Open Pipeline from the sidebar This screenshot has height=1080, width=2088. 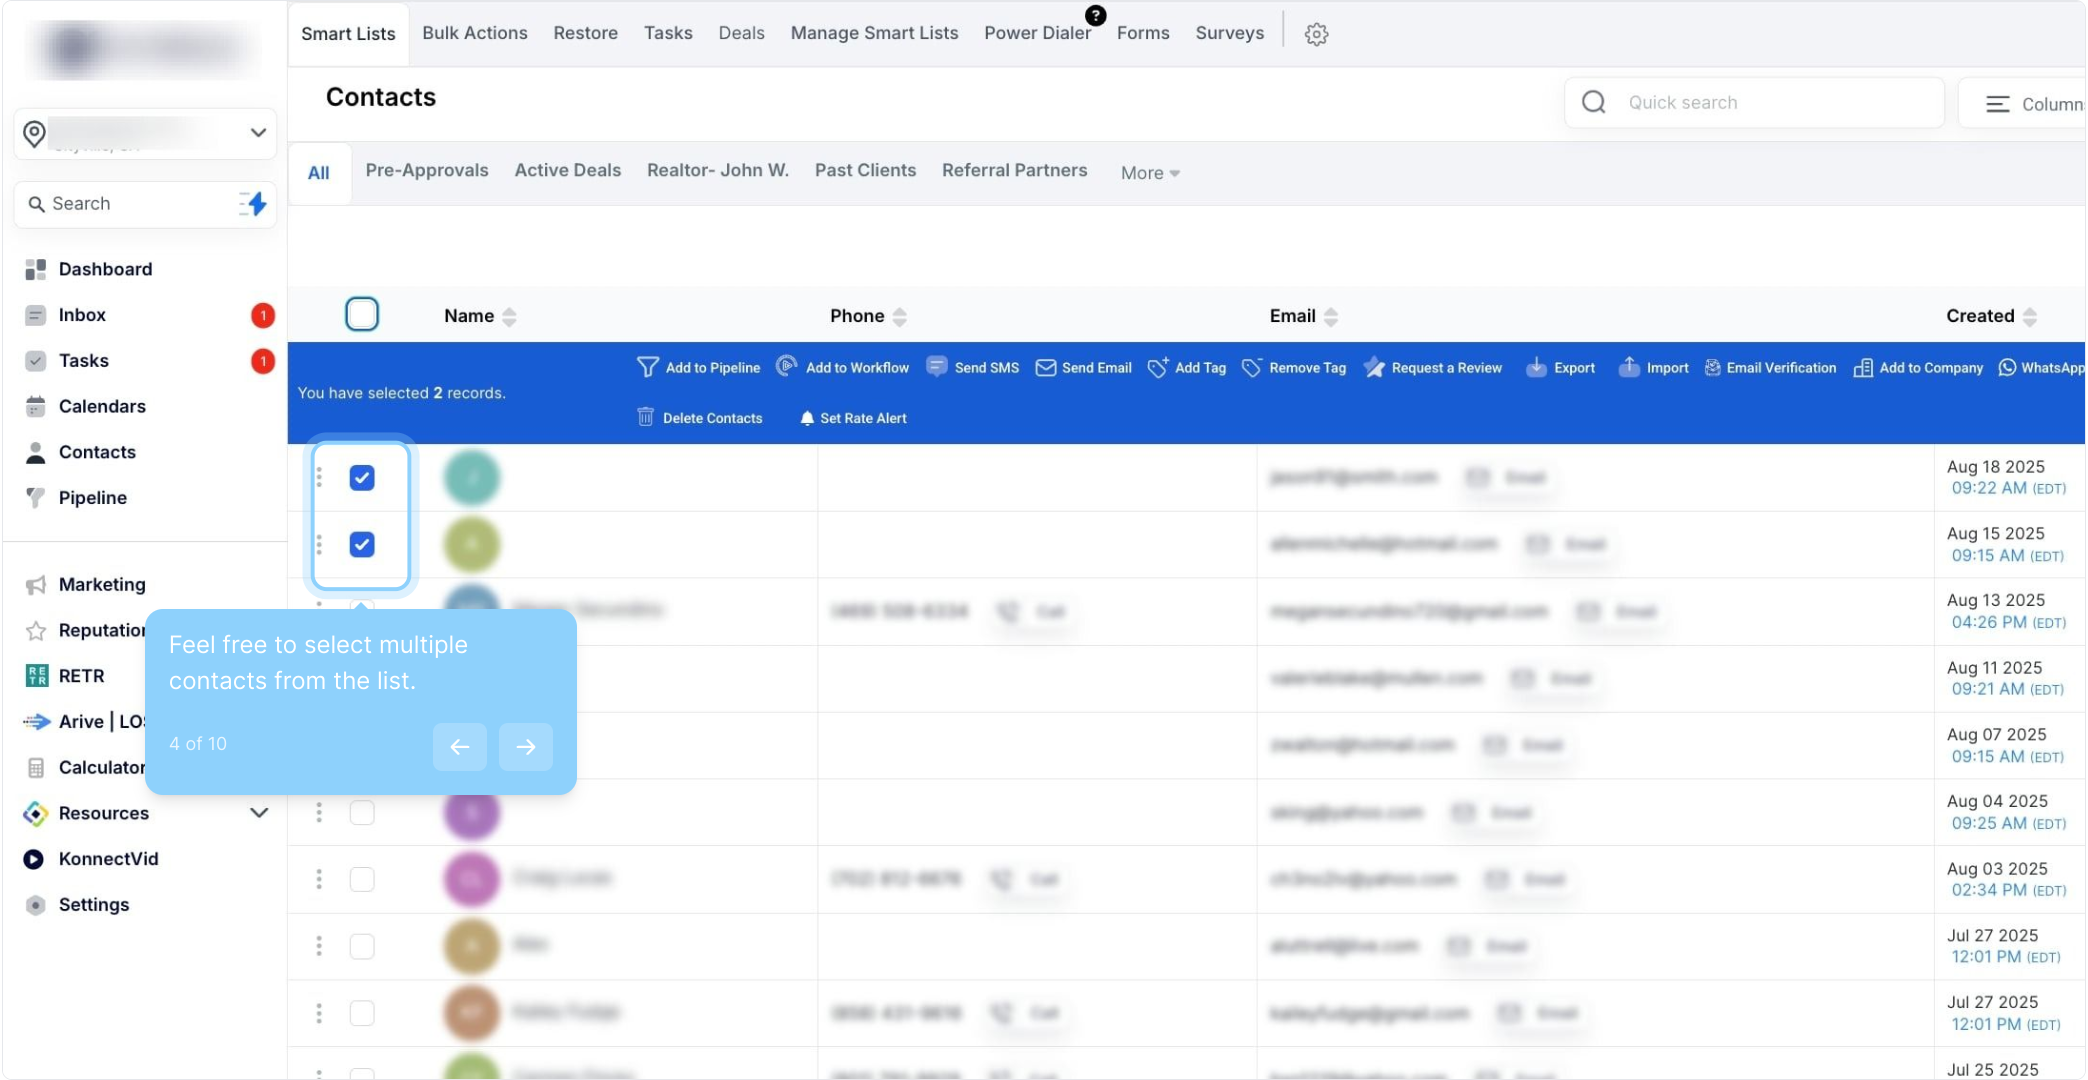tap(92, 497)
